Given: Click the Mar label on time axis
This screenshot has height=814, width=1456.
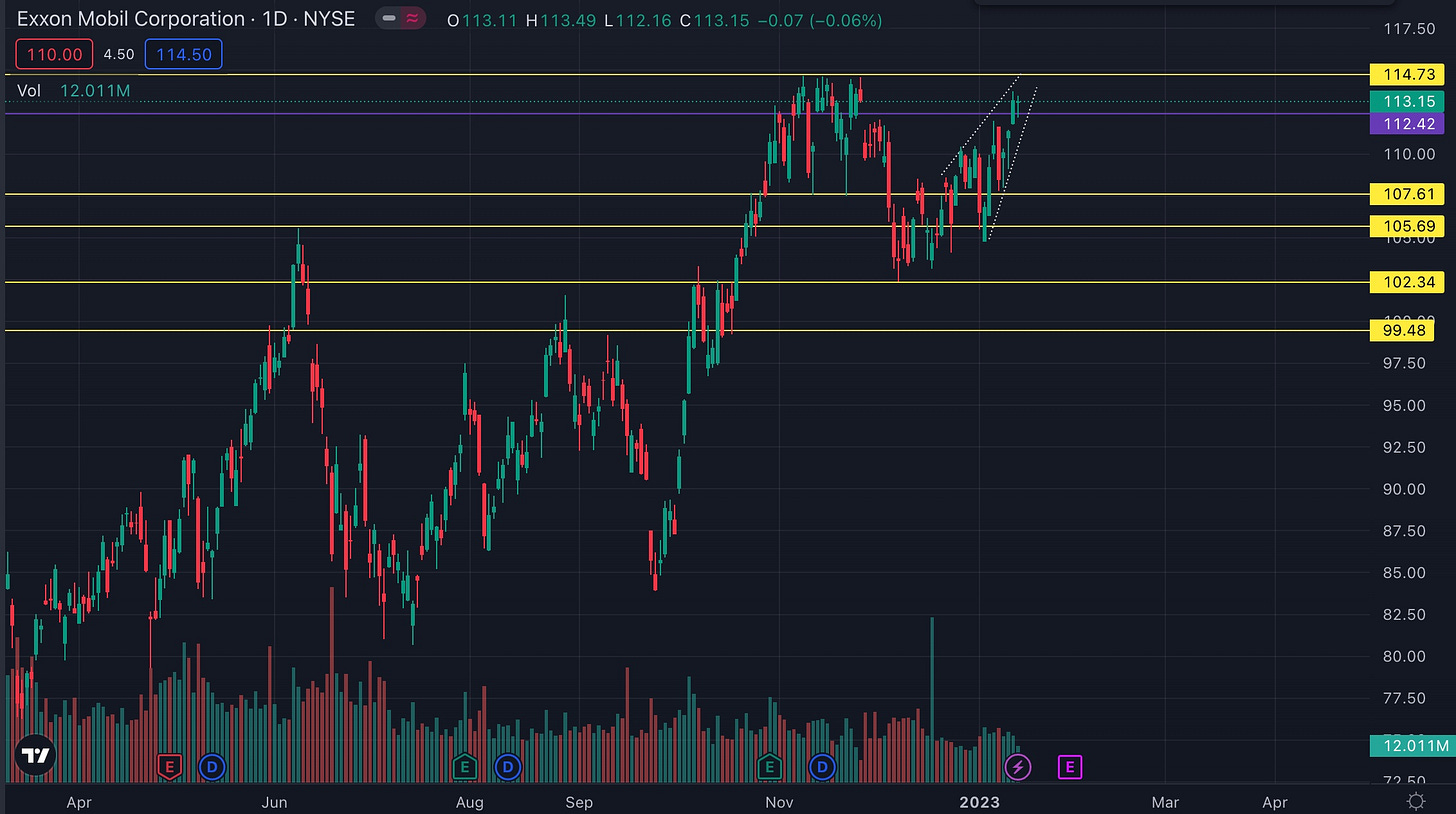Looking at the screenshot, I should [x=1164, y=802].
